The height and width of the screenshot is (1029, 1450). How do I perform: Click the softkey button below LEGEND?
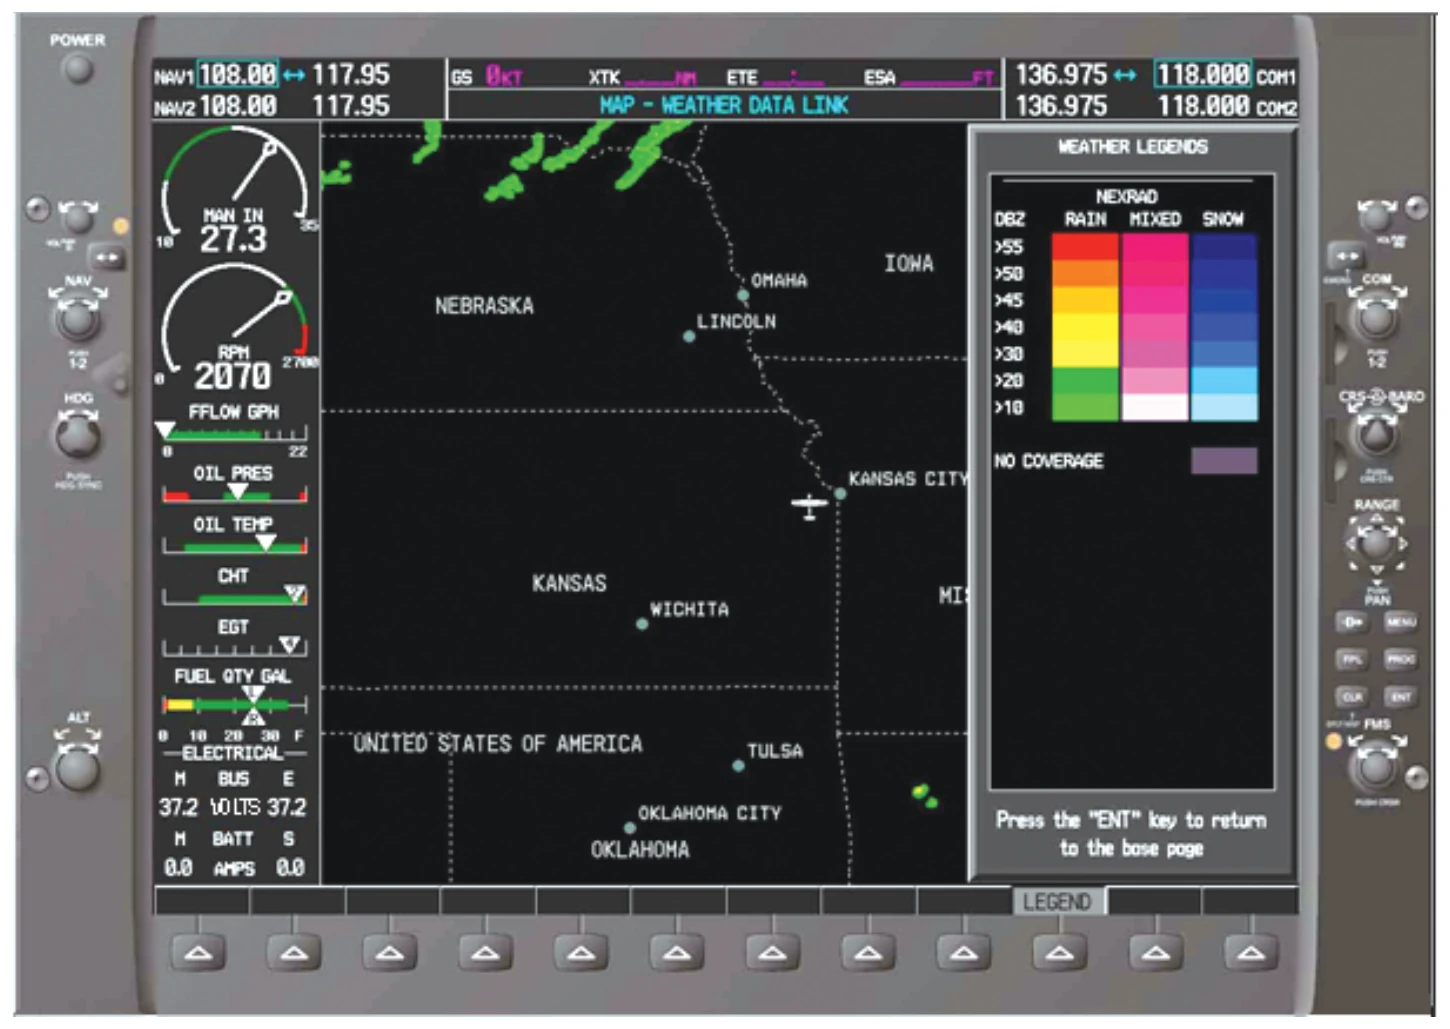[x=1059, y=953]
